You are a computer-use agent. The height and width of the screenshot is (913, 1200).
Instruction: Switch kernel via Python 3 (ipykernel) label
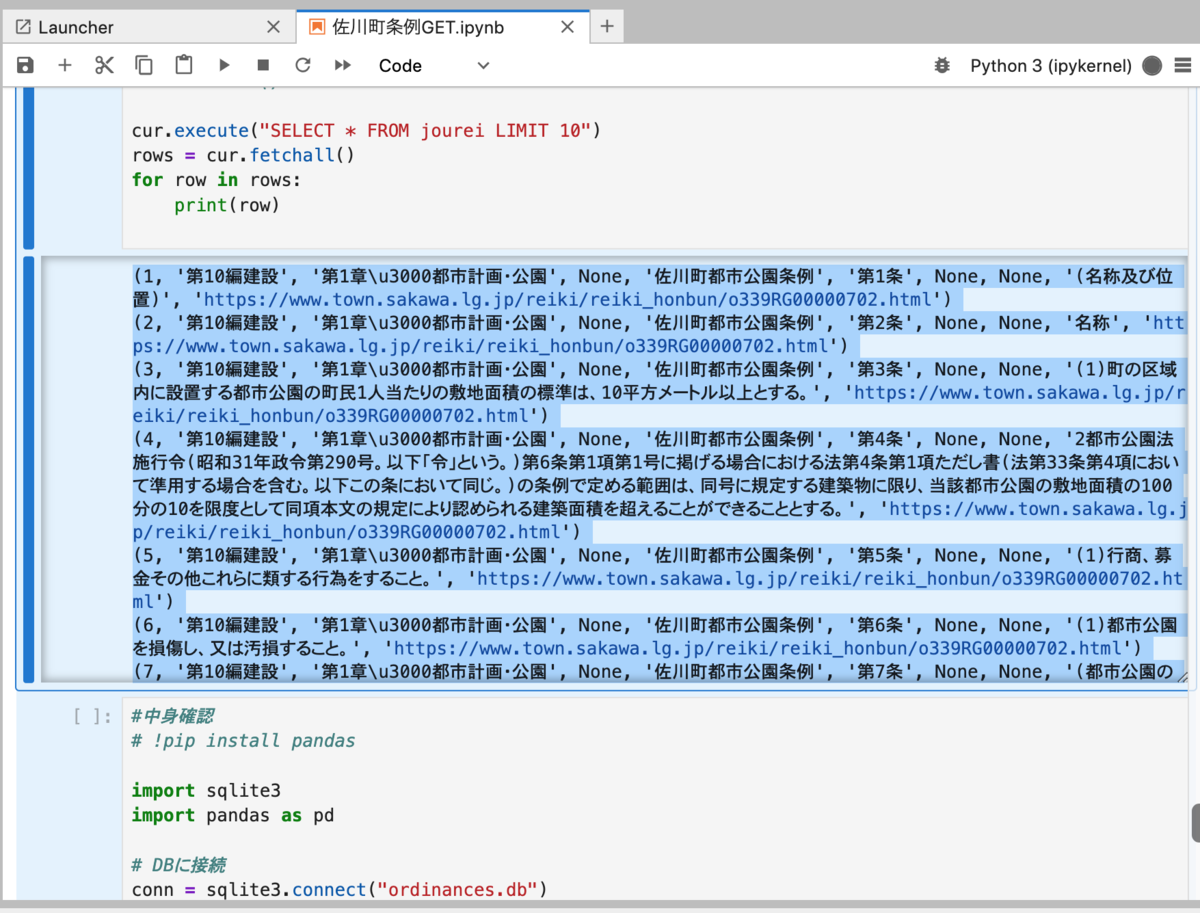coord(1051,66)
